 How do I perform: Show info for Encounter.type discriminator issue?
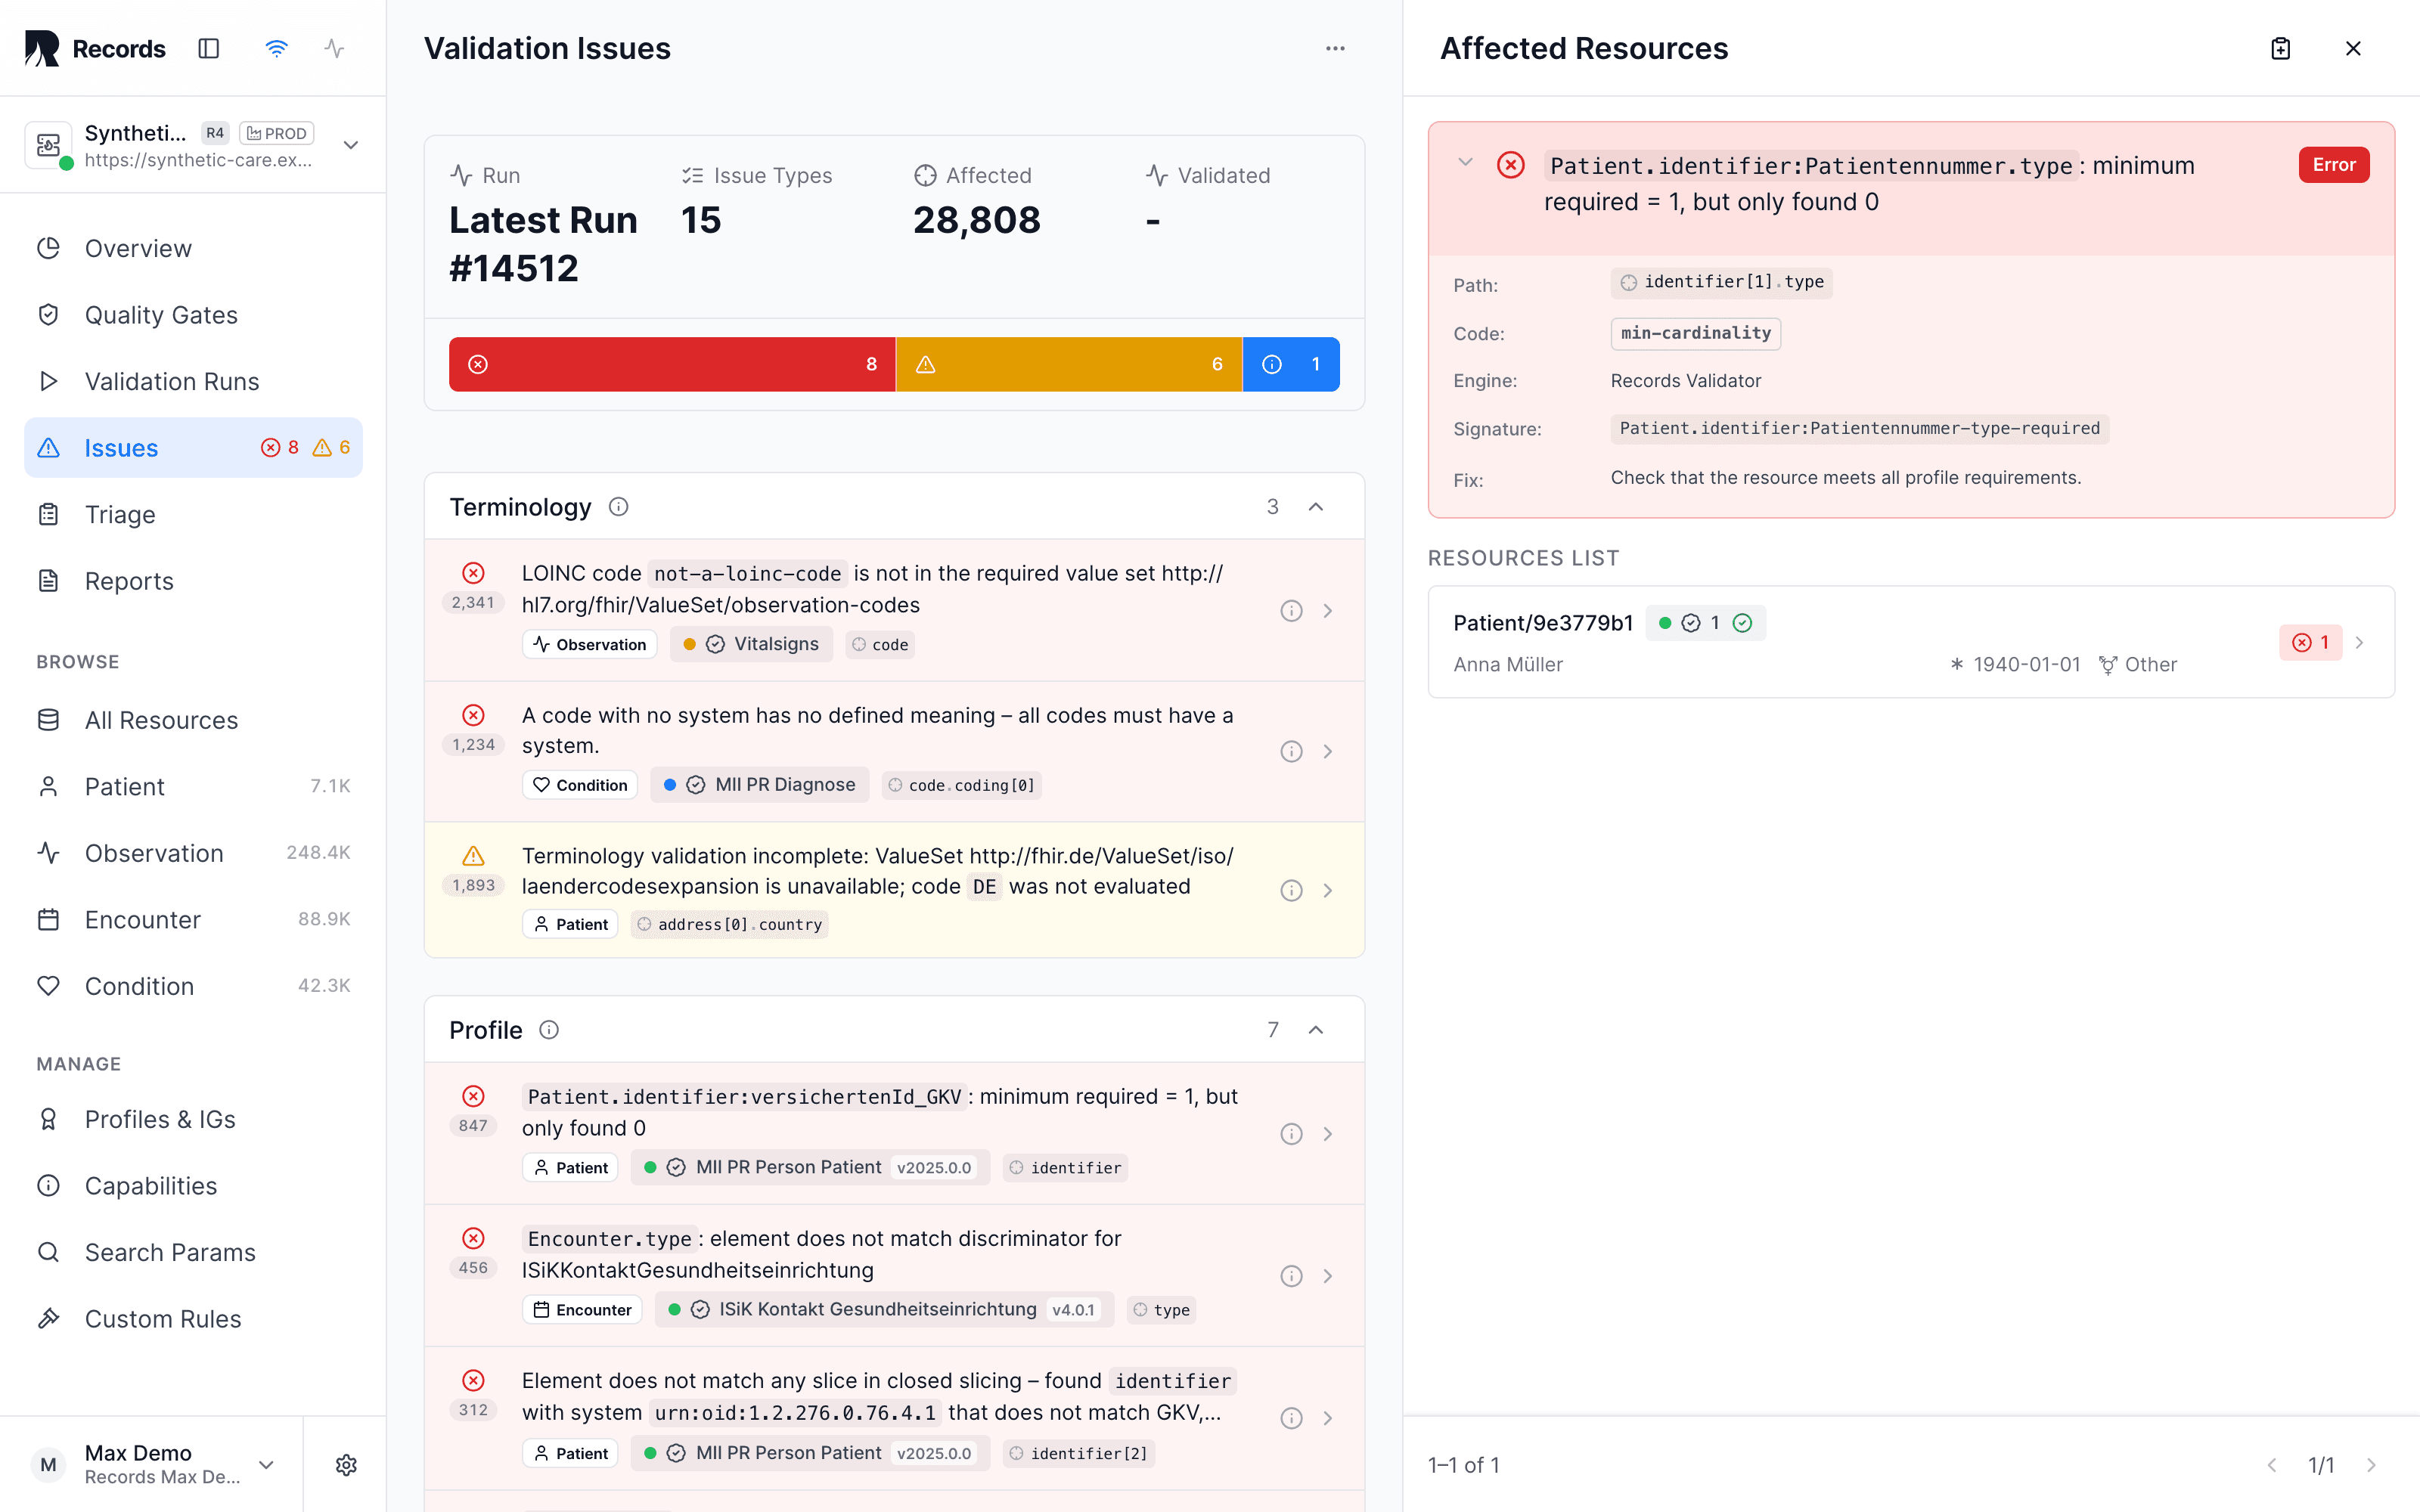click(1291, 1276)
